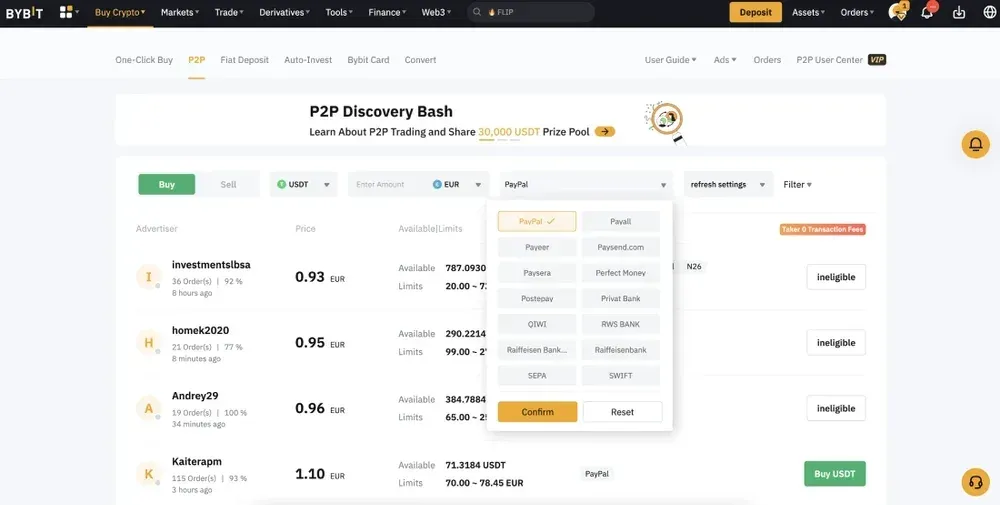Open the language globe icon

[x=990, y=12]
